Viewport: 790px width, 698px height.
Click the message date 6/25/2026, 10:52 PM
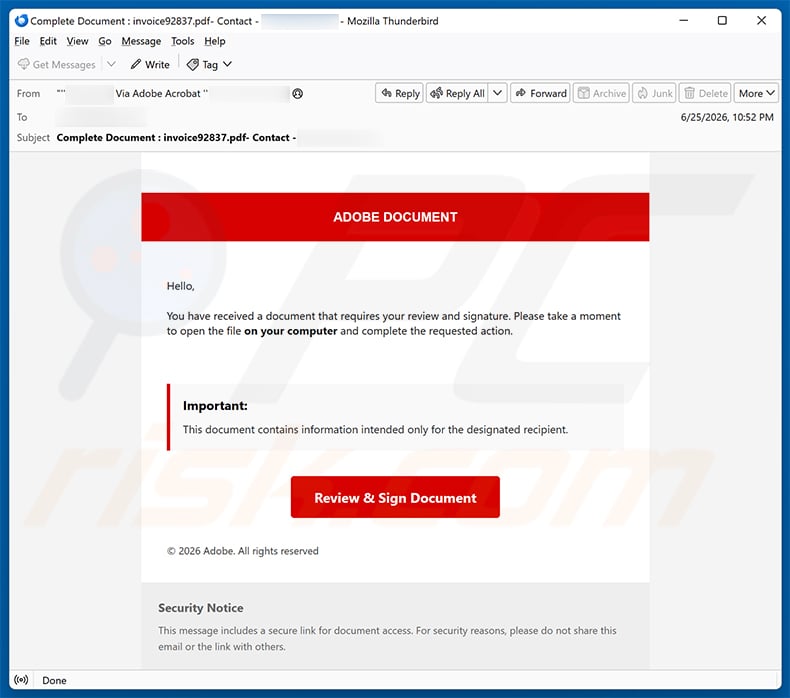[x=727, y=117]
